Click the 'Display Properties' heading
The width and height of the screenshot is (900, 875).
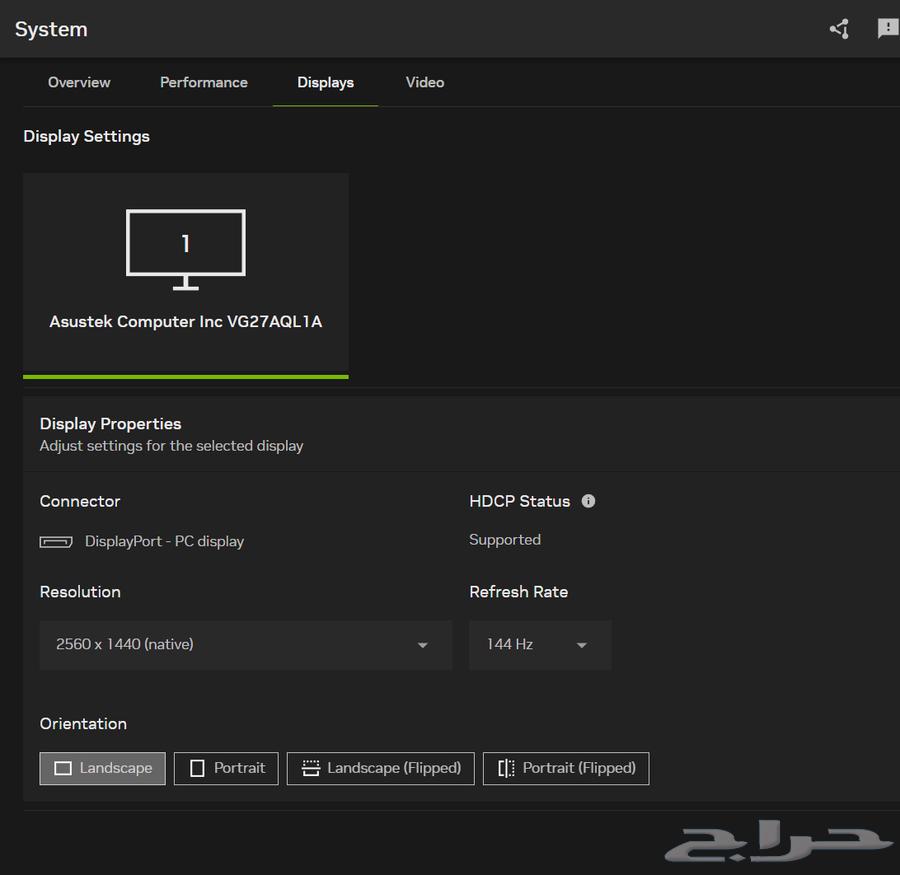click(110, 424)
